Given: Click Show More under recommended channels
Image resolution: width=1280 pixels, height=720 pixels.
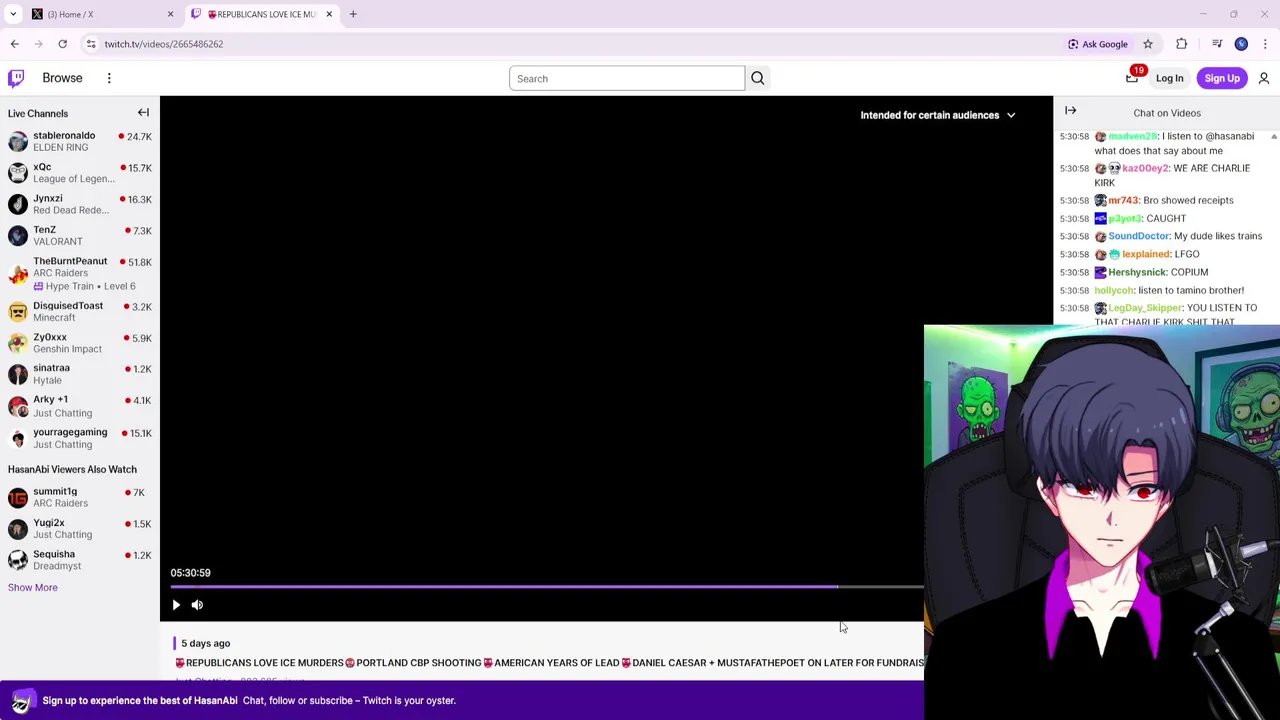Looking at the screenshot, I should pos(33,588).
